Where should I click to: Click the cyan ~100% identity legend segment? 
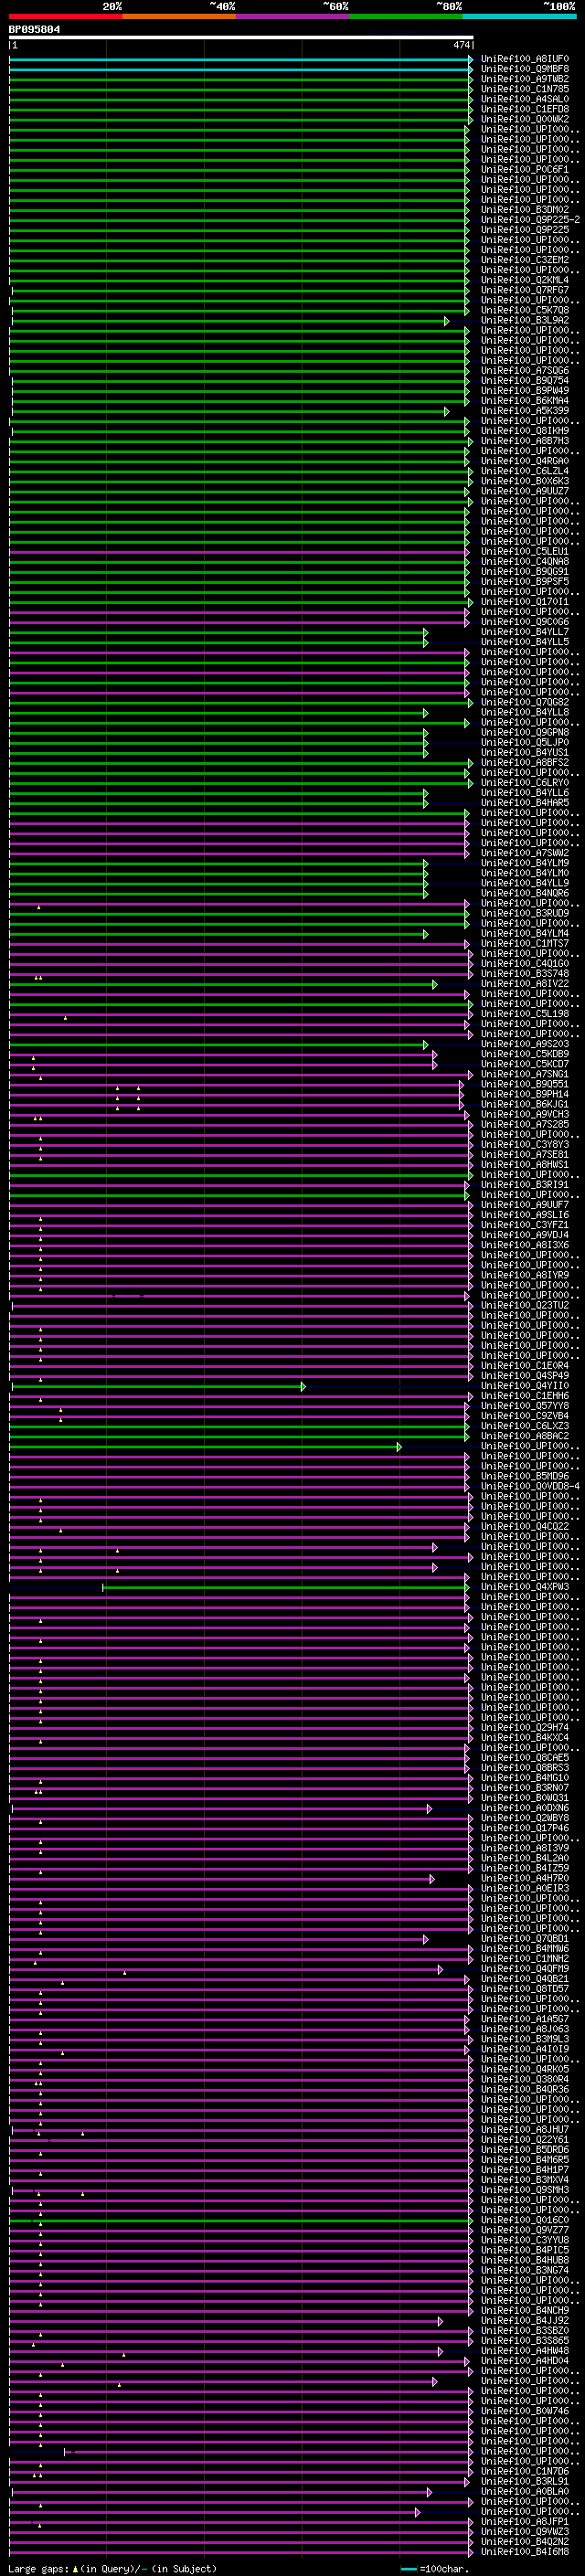pos(519,16)
